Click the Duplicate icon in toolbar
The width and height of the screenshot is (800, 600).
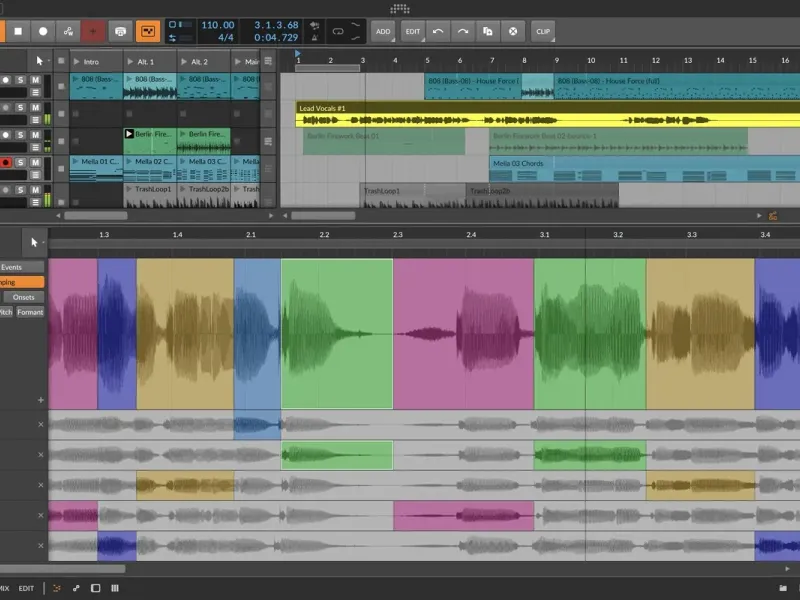(x=488, y=31)
